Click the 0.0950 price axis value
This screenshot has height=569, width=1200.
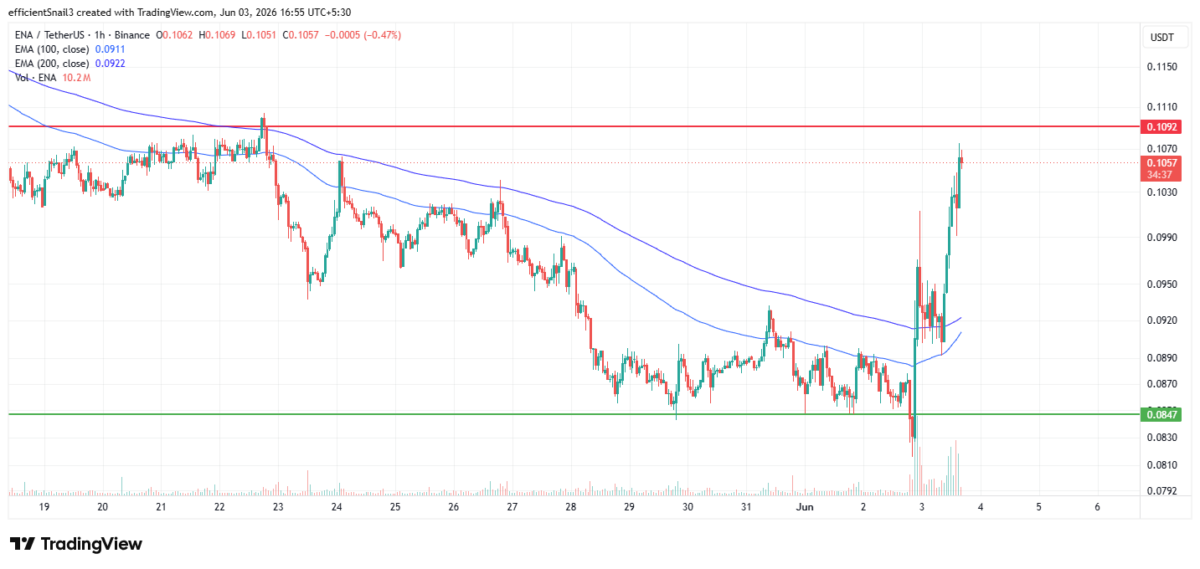click(x=1162, y=284)
